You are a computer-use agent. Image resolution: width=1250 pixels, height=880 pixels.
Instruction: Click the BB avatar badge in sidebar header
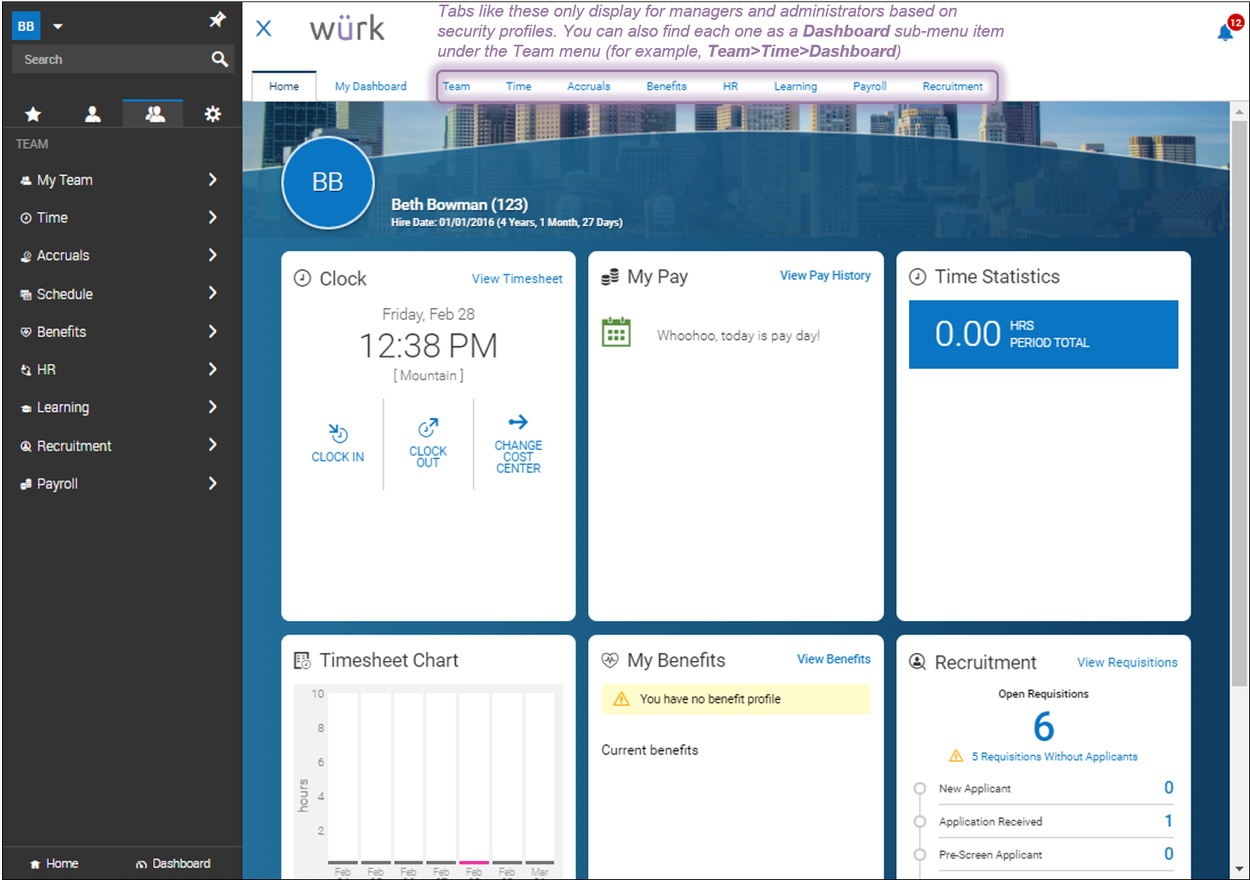[26, 26]
